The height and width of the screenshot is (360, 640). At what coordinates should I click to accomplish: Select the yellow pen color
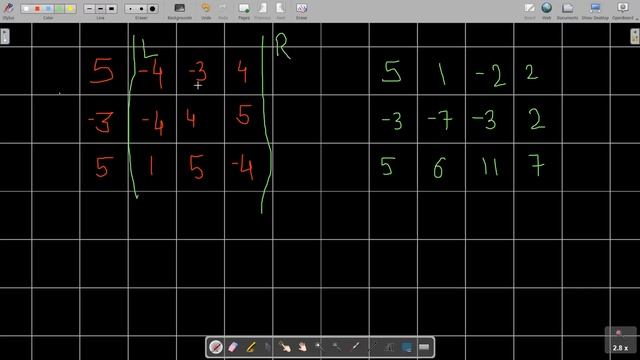coord(70,9)
